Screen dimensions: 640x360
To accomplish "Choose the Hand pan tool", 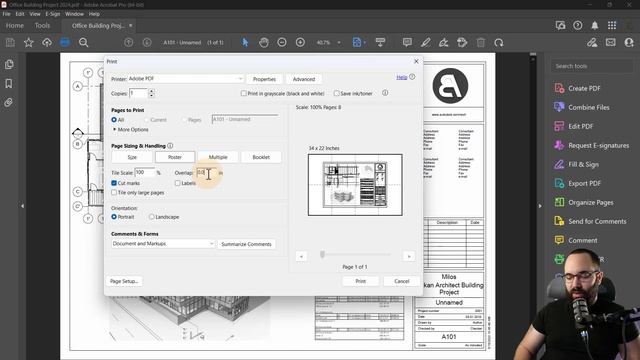I will point(264,42).
